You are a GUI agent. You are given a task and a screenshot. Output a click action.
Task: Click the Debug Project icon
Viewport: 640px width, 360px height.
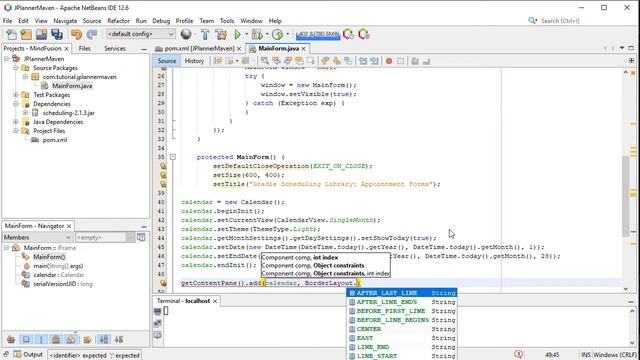click(x=257, y=34)
